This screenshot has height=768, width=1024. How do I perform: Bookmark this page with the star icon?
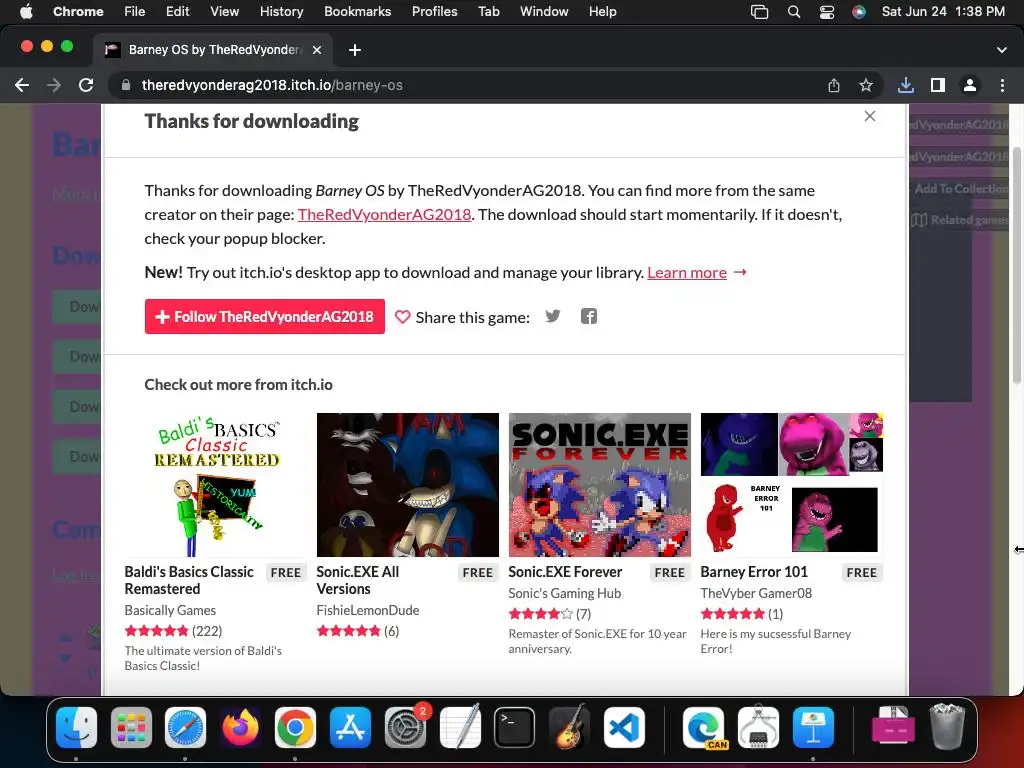[x=866, y=85]
